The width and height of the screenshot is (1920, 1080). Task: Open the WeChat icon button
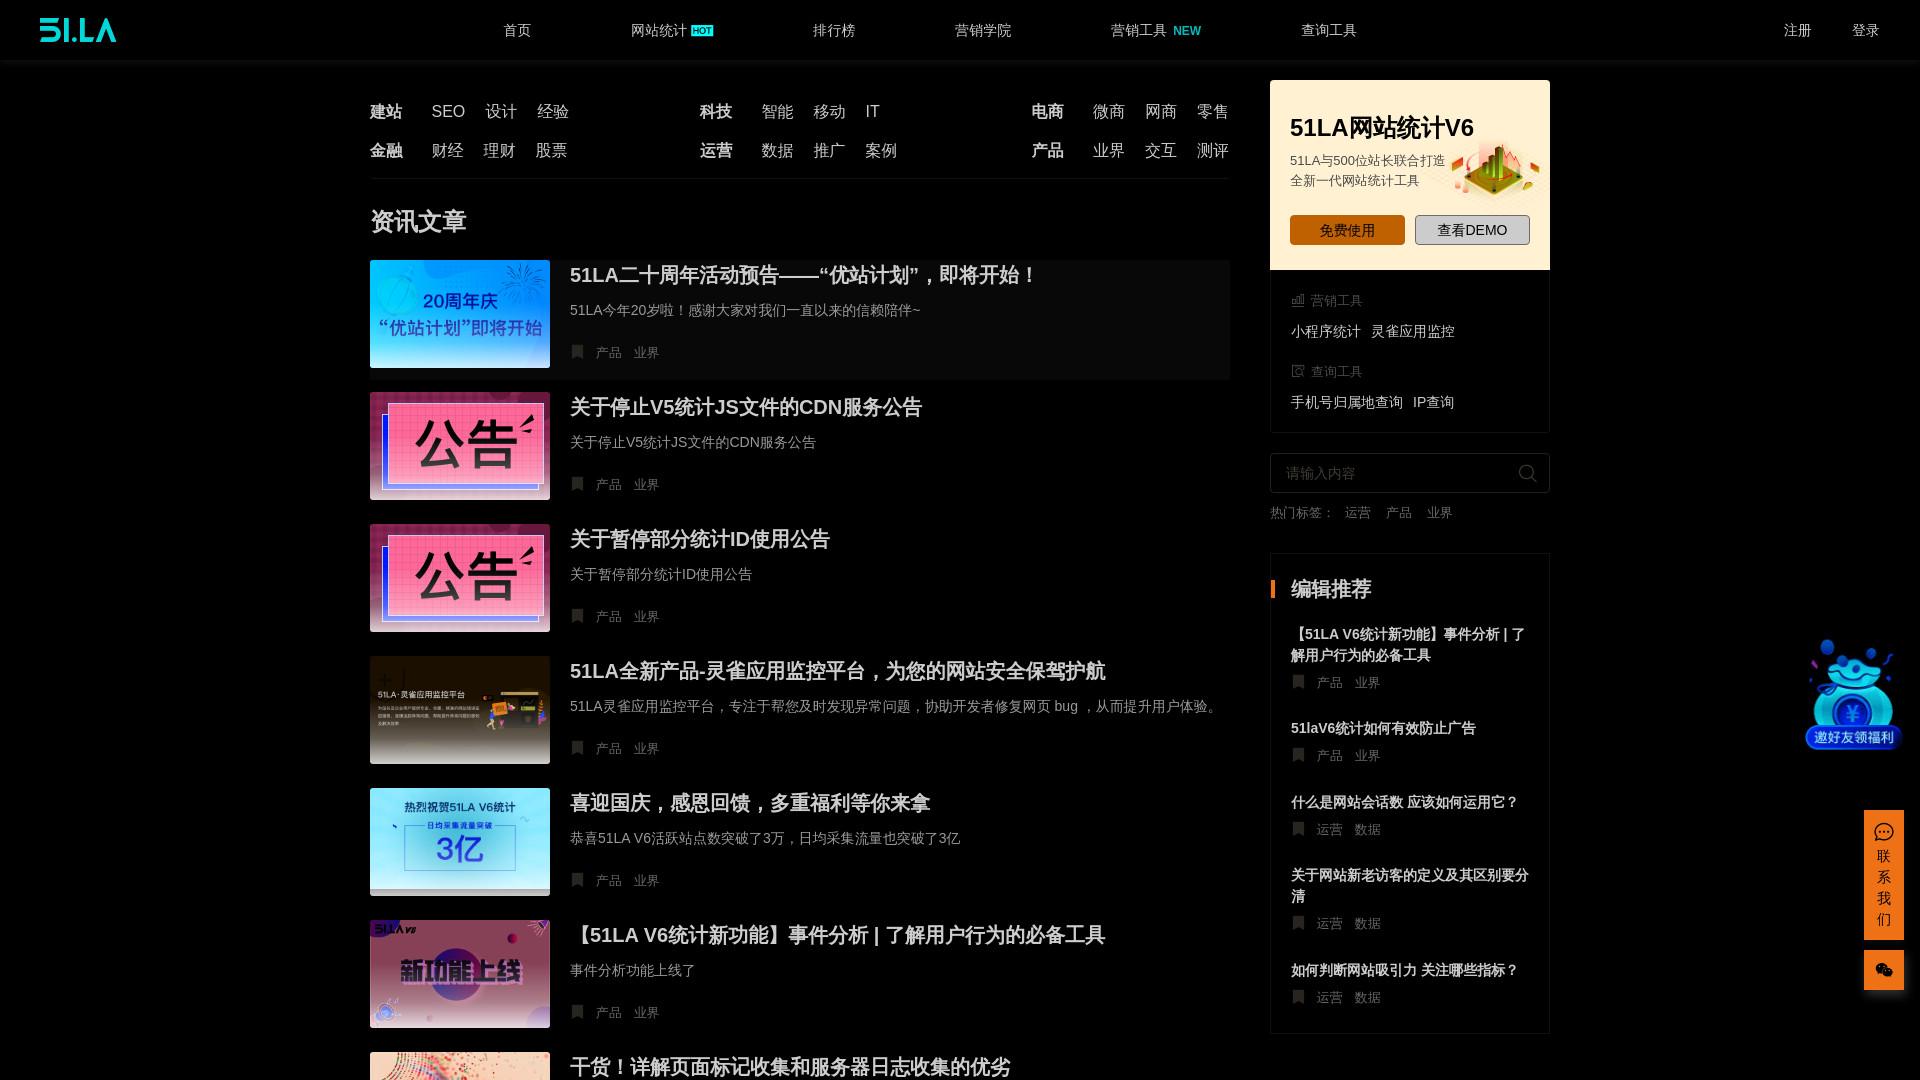click(1884, 970)
